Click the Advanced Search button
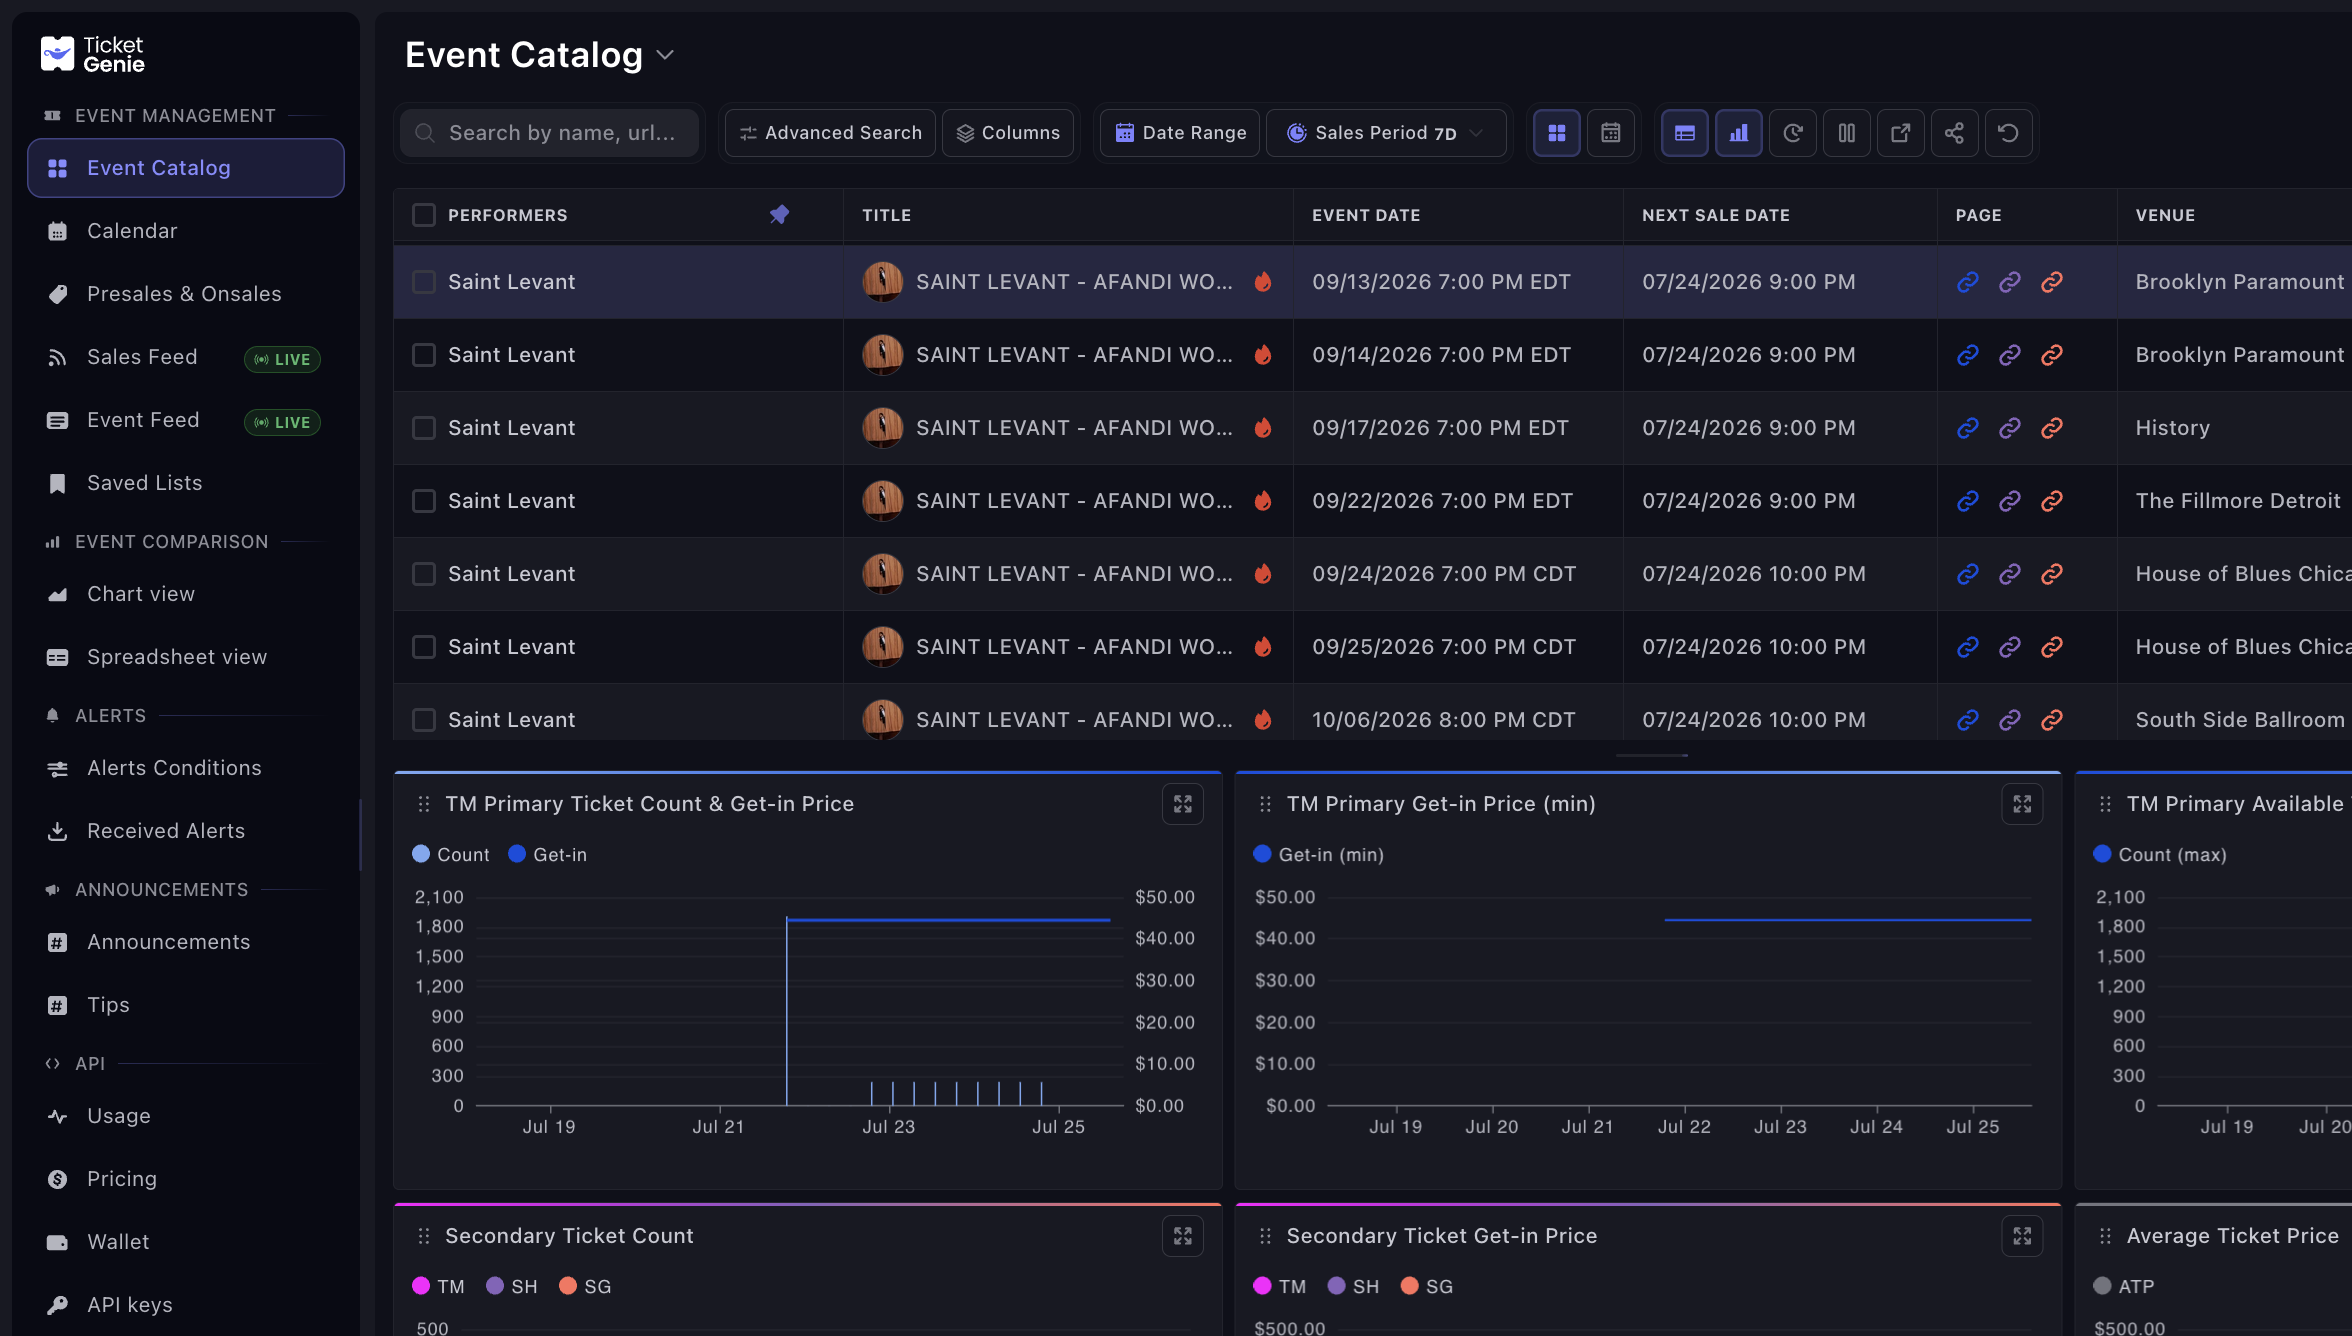This screenshot has width=2352, height=1336. (x=830, y=133)
